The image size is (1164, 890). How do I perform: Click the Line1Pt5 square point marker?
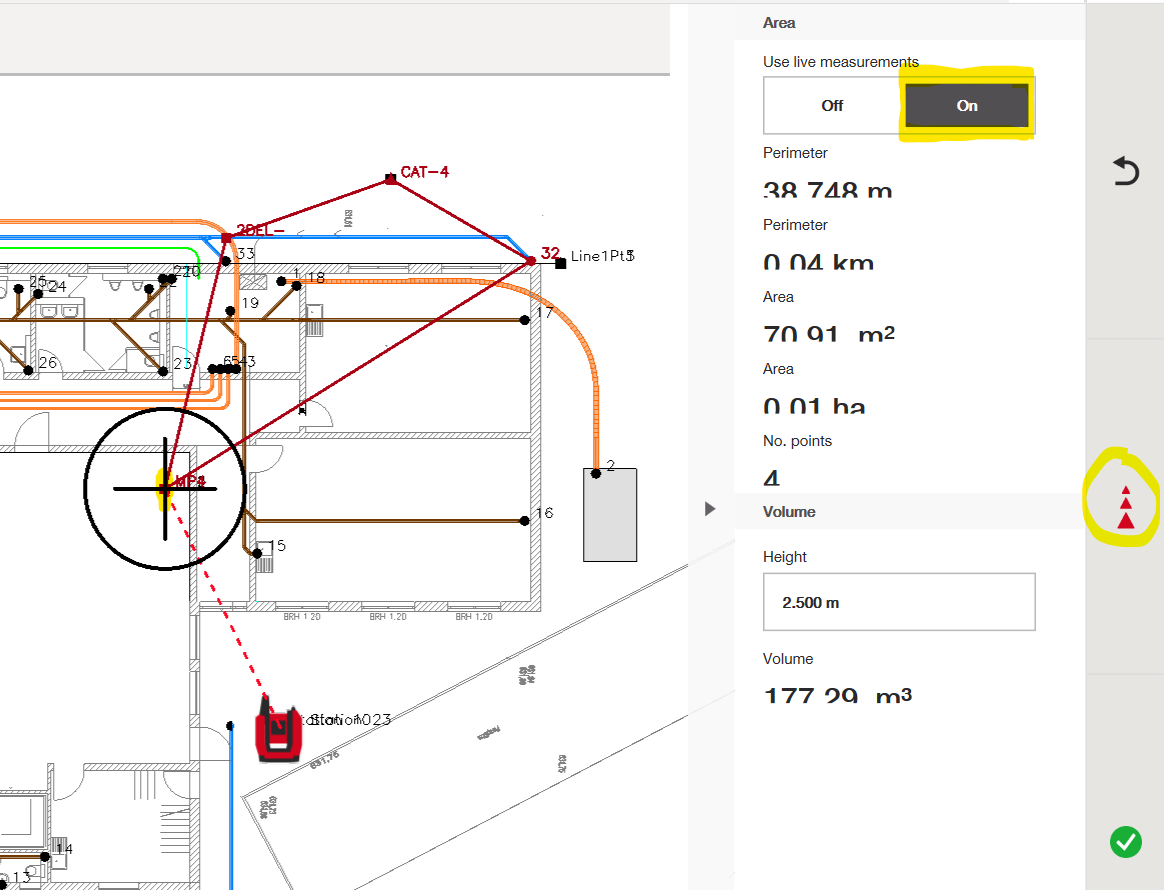point(561,263)
